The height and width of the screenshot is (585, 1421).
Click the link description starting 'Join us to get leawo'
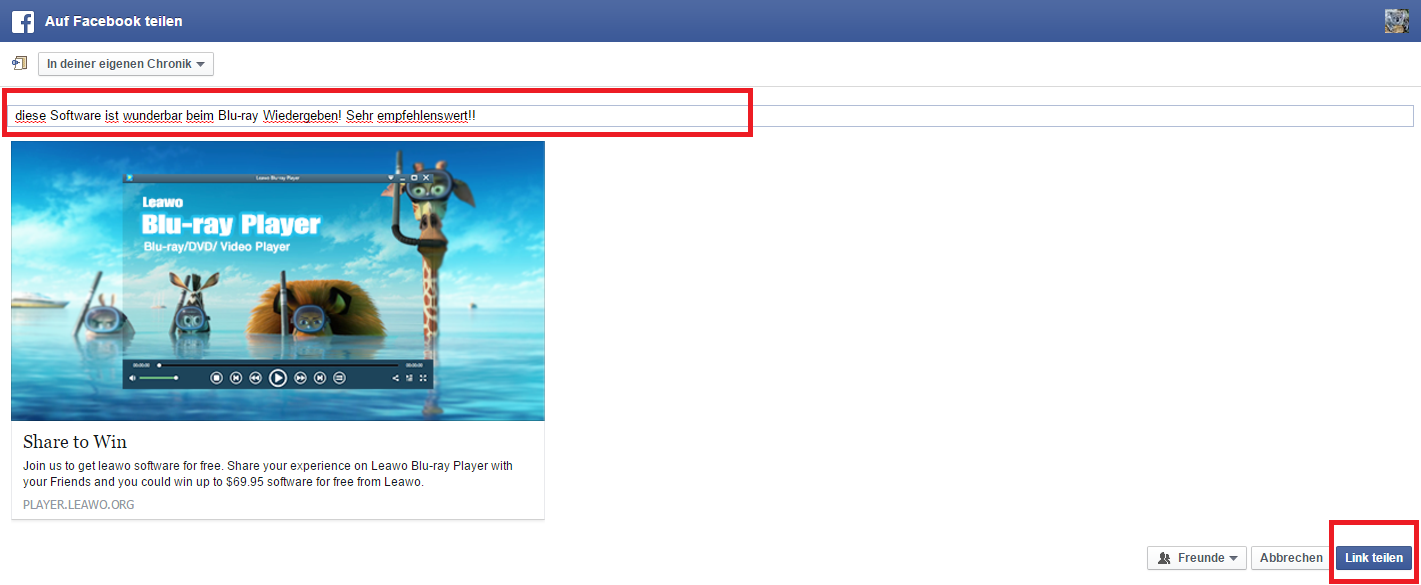coord(268,474)
